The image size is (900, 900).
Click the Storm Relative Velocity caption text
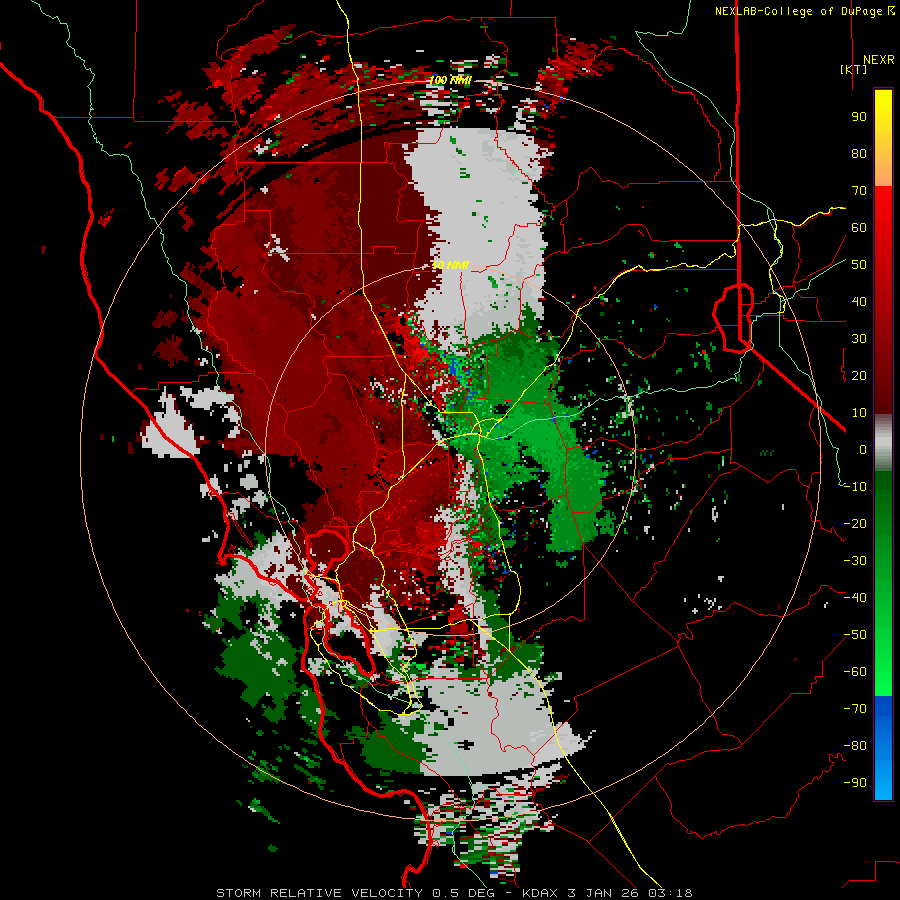pyautogui.click(x=454, y=893)
